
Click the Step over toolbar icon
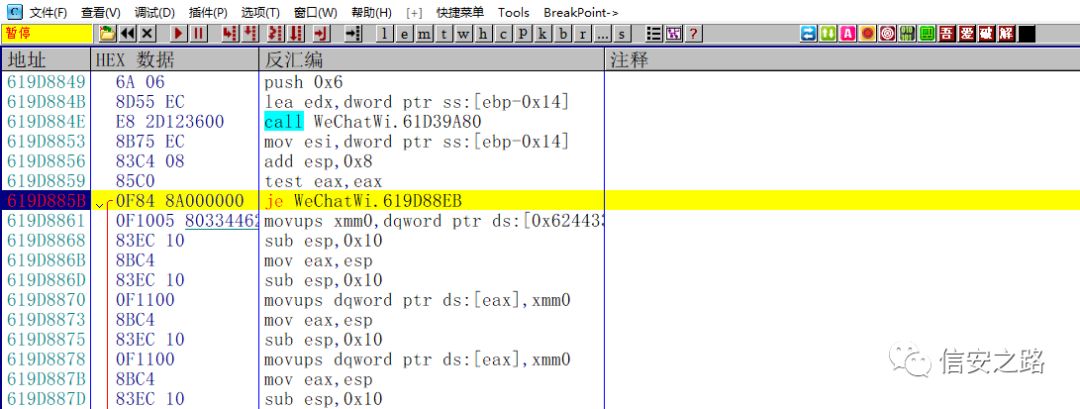tap(250, 33)
